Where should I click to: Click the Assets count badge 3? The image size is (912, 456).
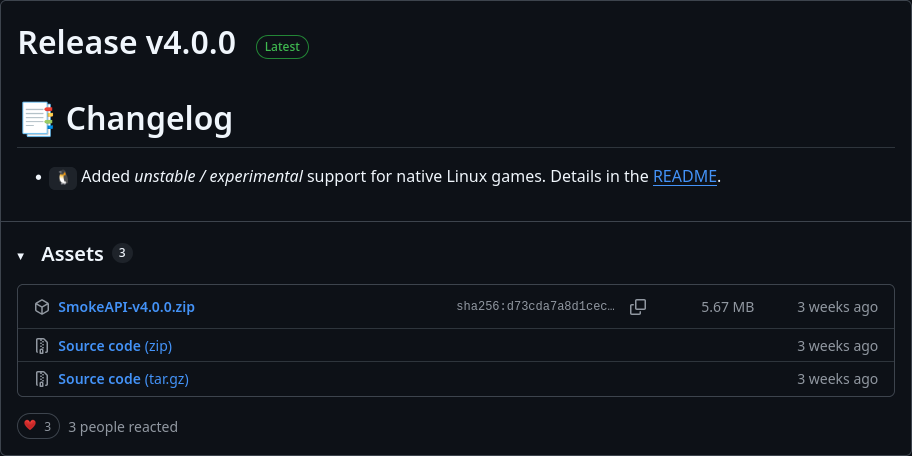coord(122,253)
